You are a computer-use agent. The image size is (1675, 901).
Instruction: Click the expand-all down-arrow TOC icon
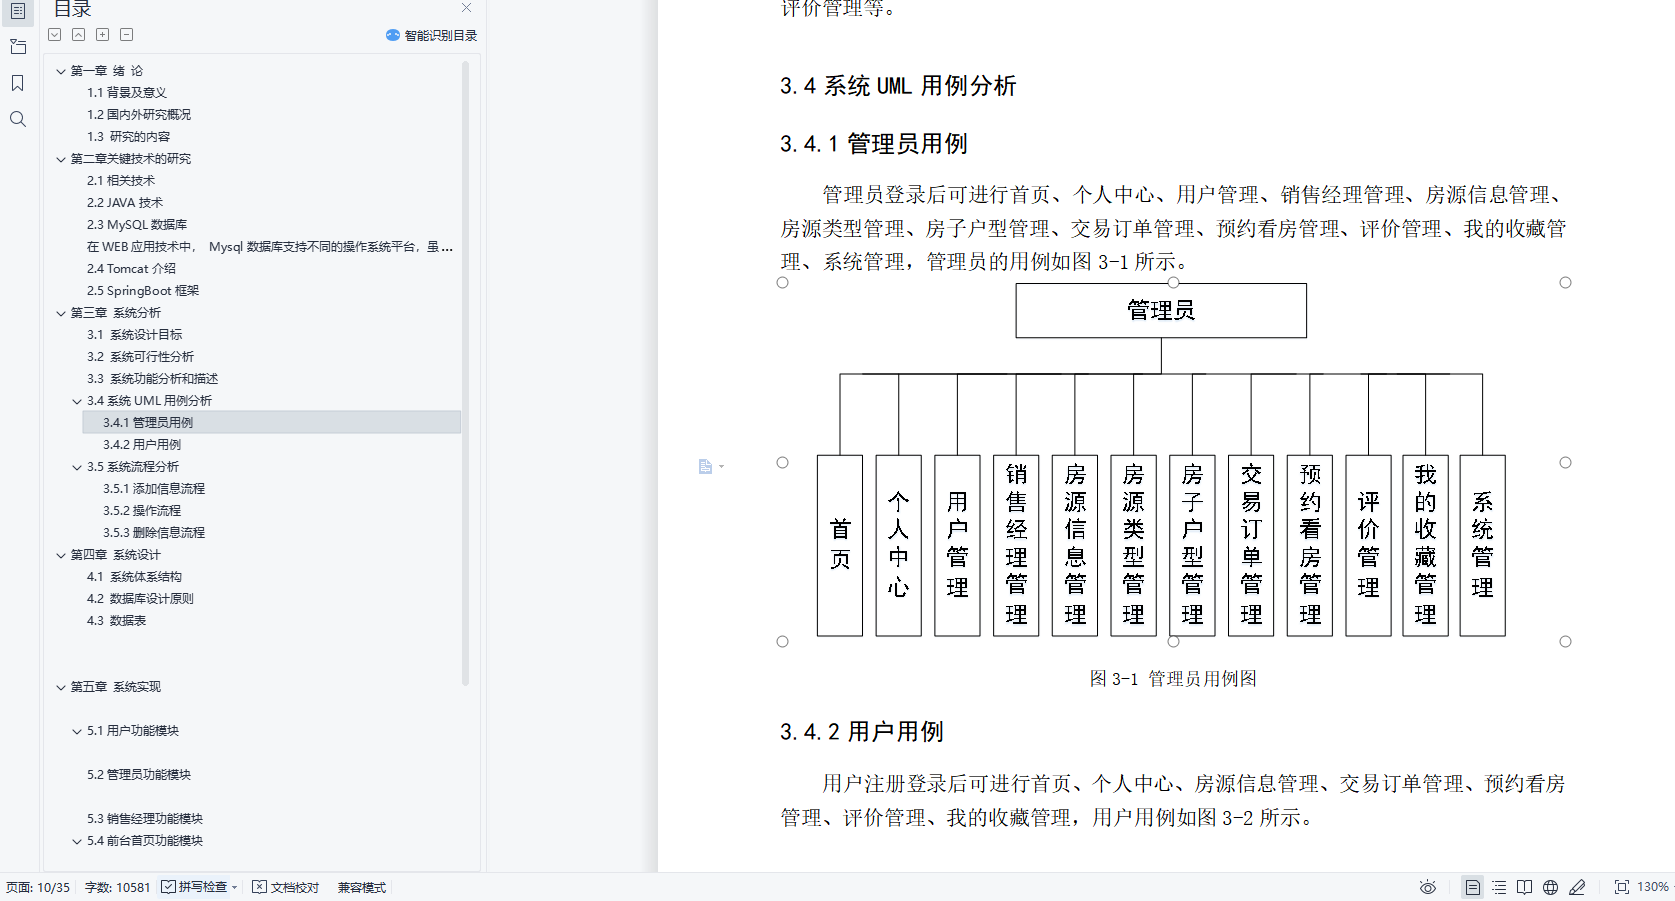pos(55,35)
